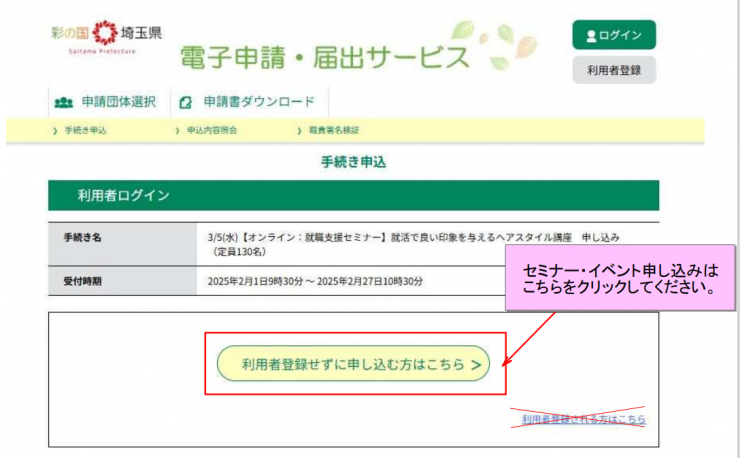Open the 申請団体選択 tab
The height and width of the screenshot is (458, 740).
point(109,102)
